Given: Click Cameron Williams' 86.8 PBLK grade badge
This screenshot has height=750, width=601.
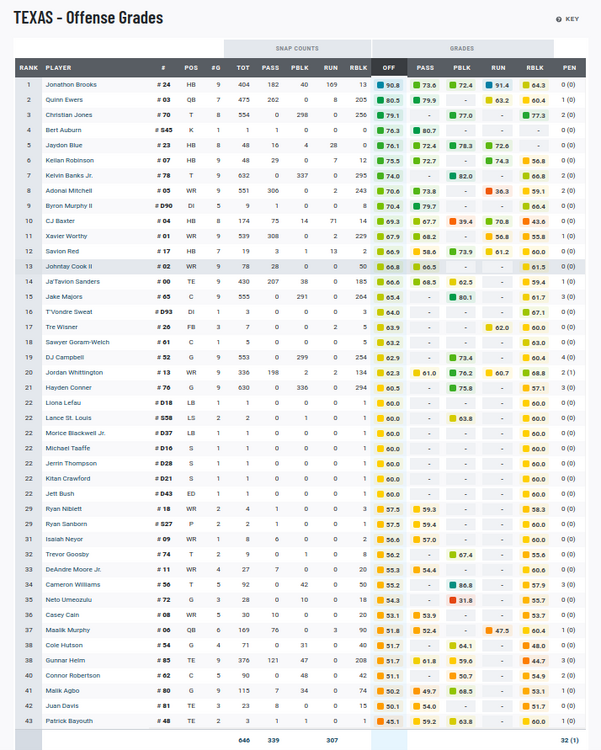Looking at the screenshot, I should click(461, 585).
